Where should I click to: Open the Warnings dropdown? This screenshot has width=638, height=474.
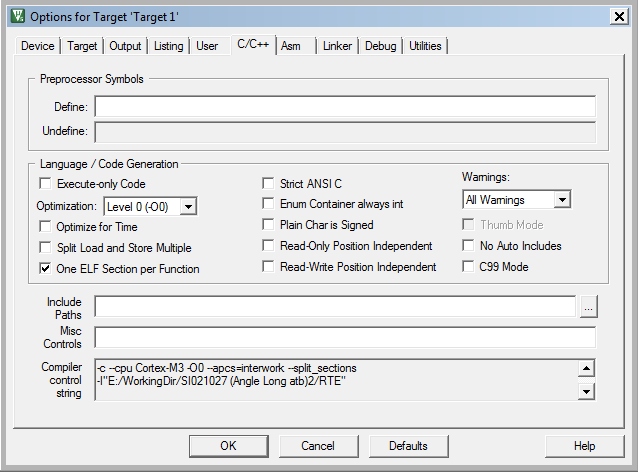(x=562, y=200)
